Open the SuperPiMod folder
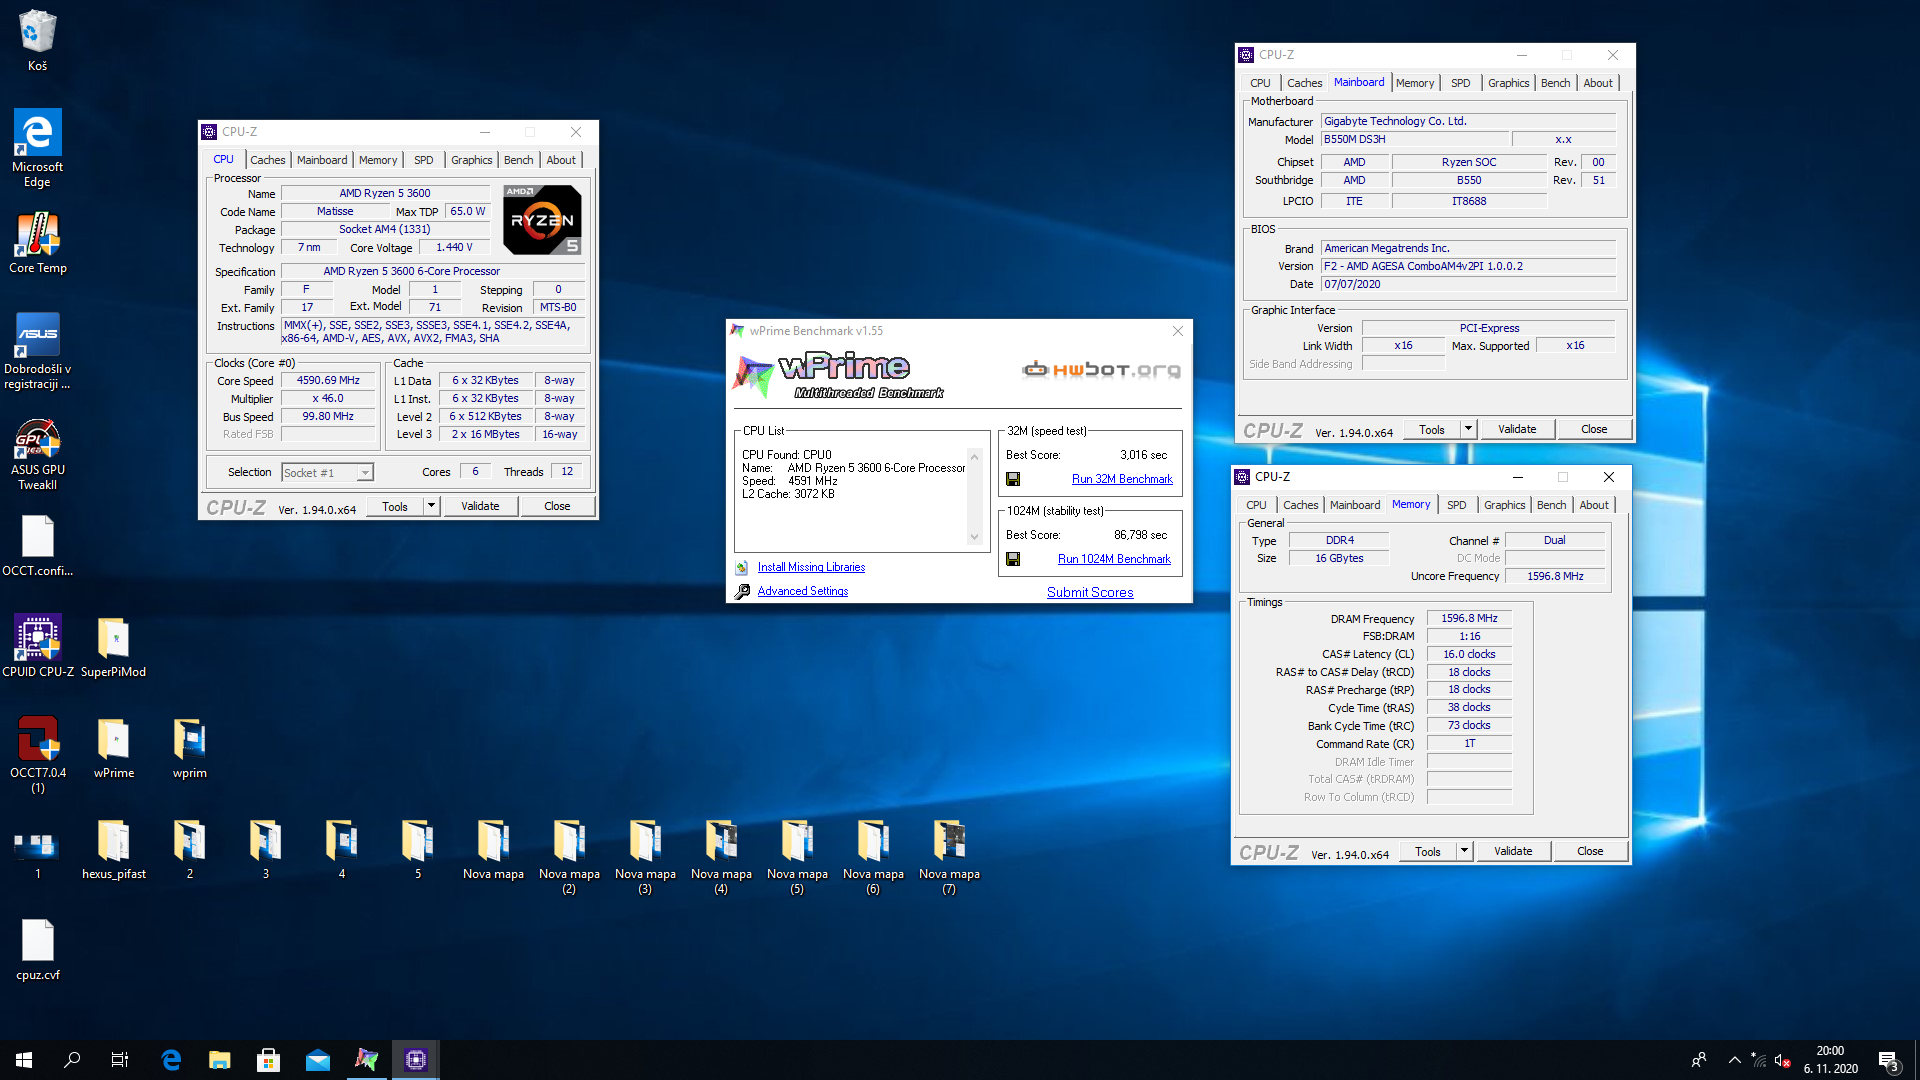Viewport: 1920px width, 1080px height. pos(113,646)
